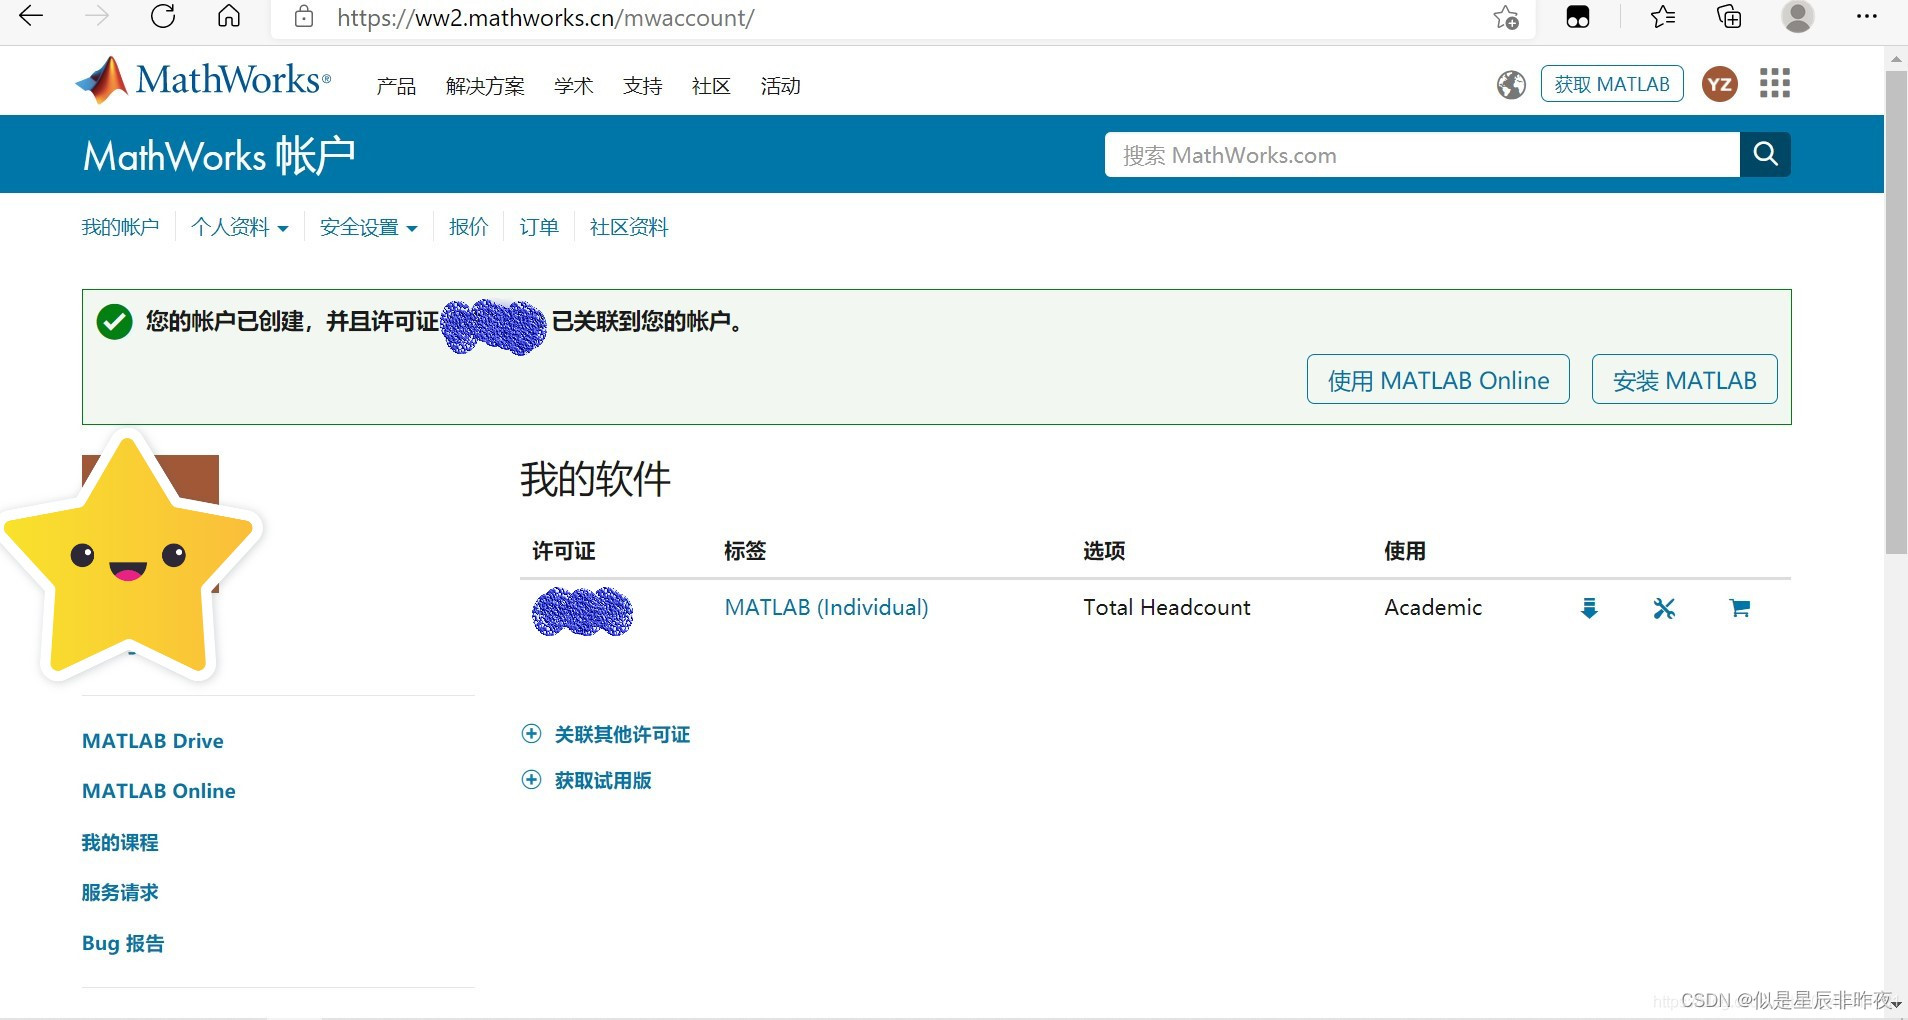Click plus icon beside 获取试用版
Viewport: 1908px width, 1020px height.
pyautogui.click(x=532, y=780)
